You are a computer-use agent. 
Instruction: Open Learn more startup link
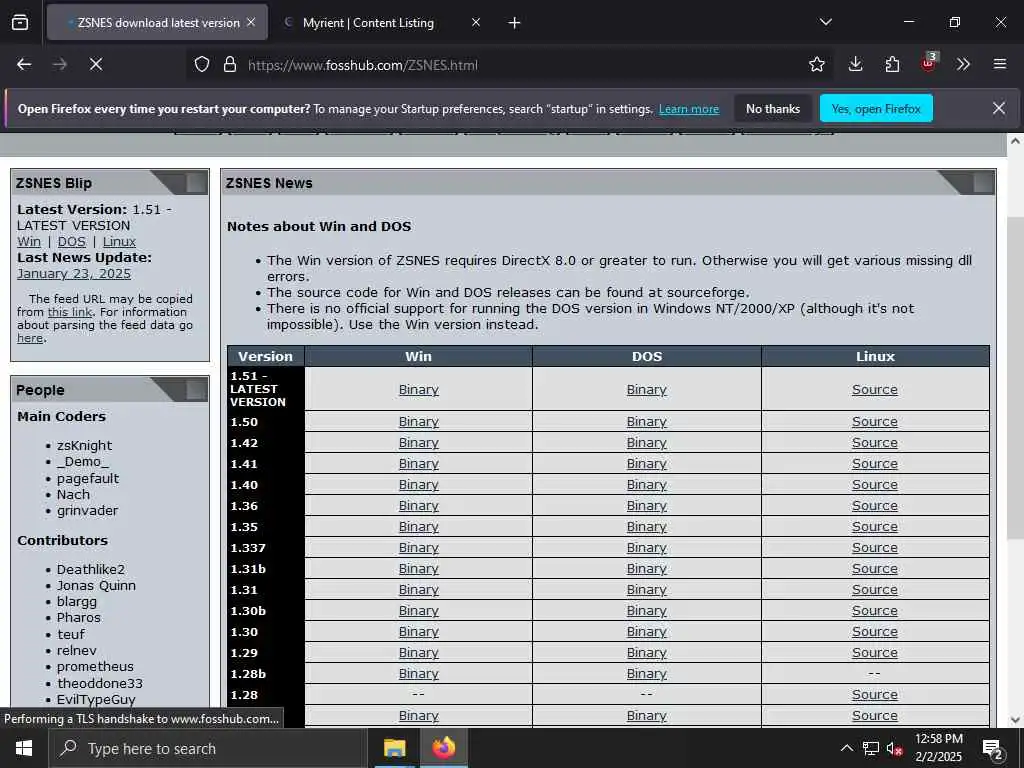click(x=689, y=109)
